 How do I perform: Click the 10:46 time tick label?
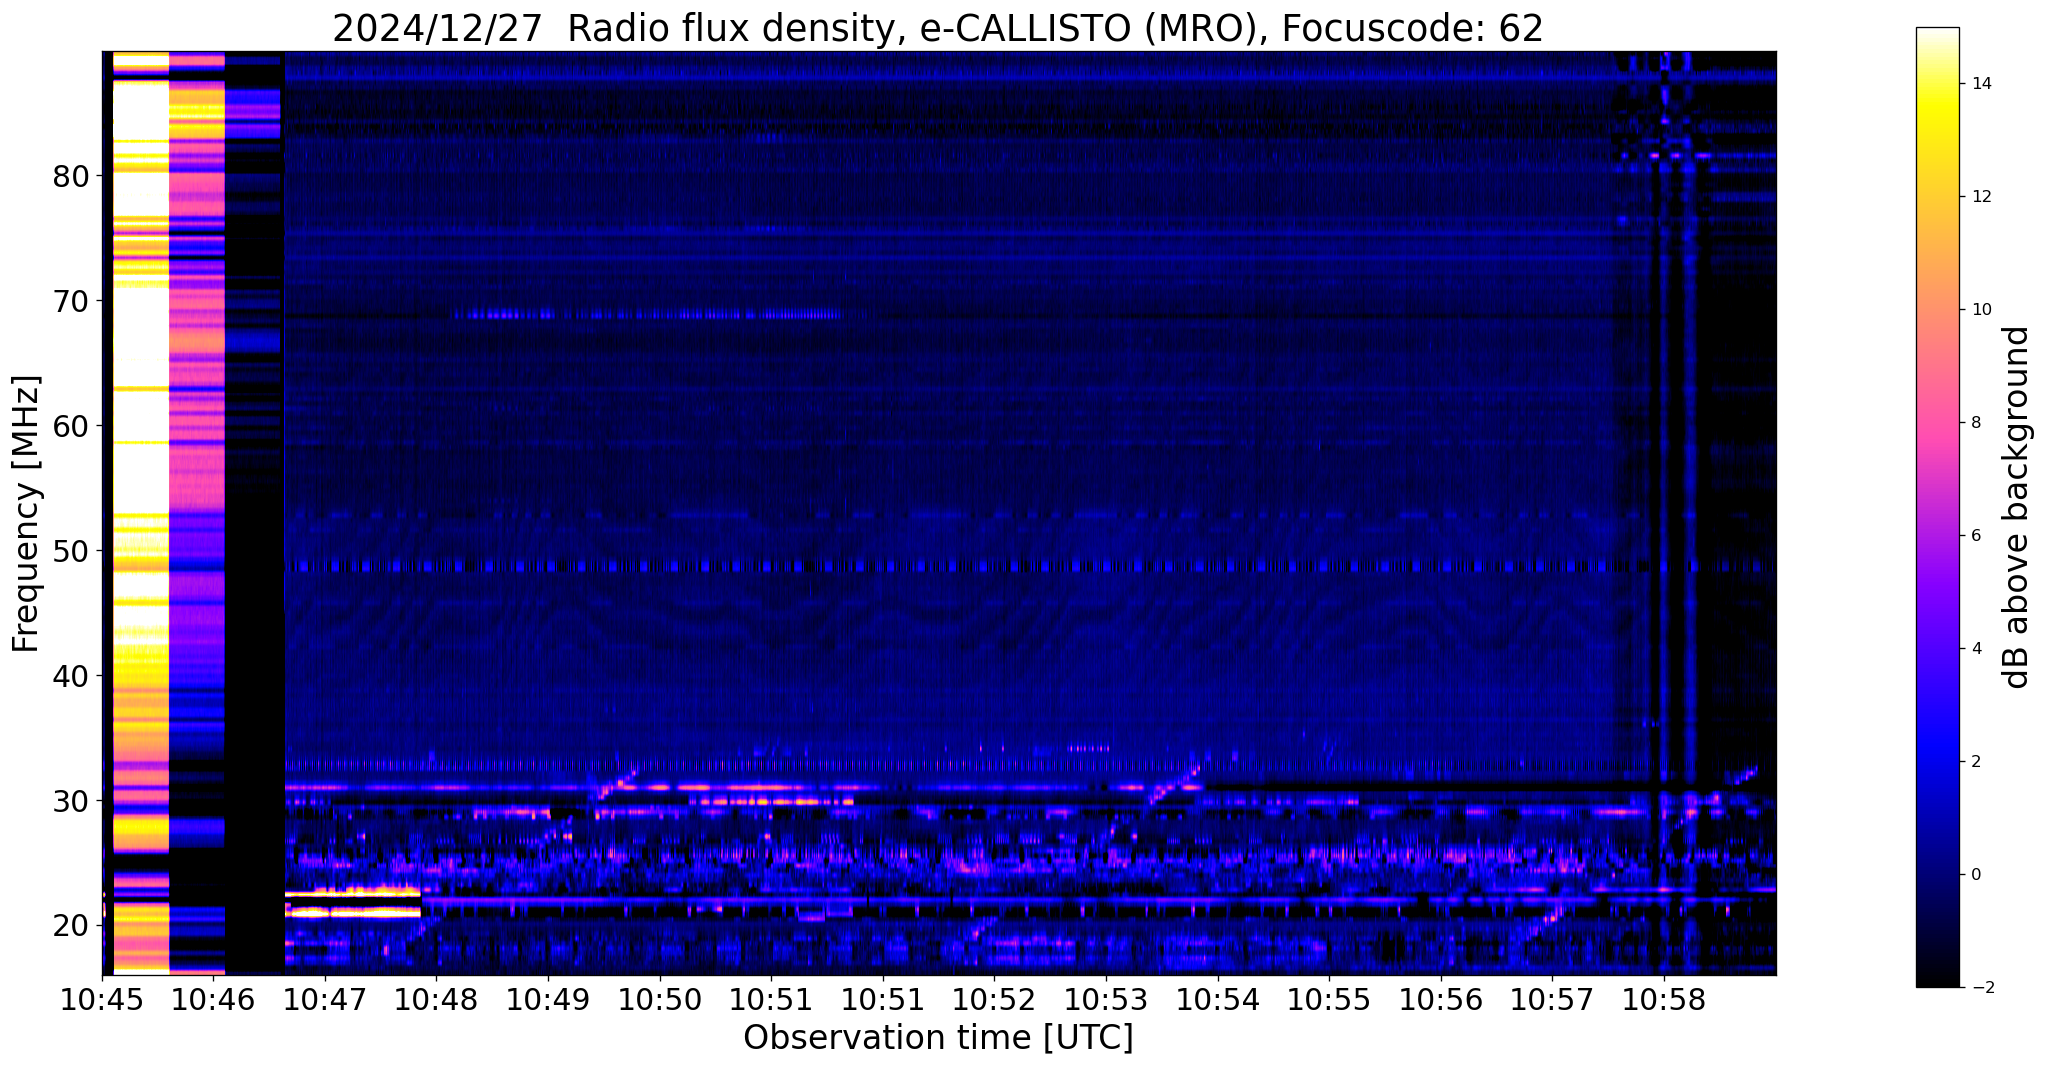214,1000
